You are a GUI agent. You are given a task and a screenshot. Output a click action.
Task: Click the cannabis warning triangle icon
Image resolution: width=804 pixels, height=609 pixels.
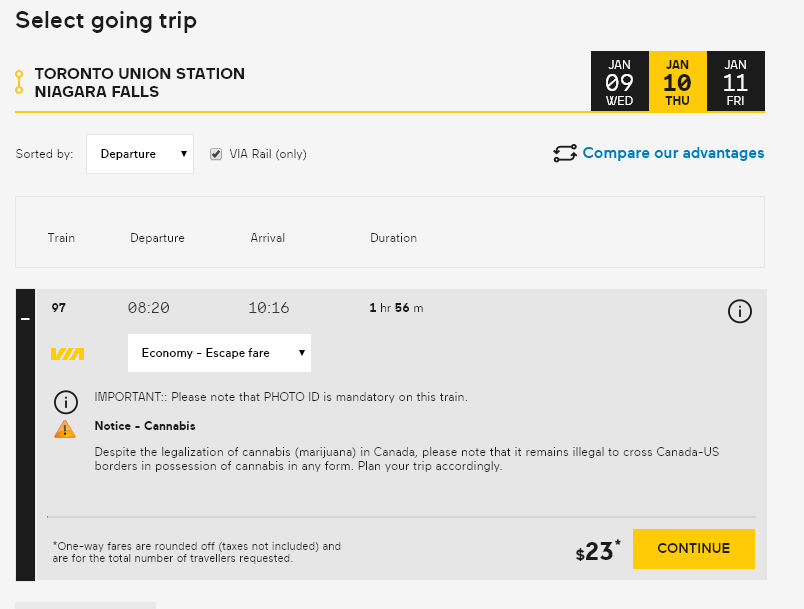65,428
